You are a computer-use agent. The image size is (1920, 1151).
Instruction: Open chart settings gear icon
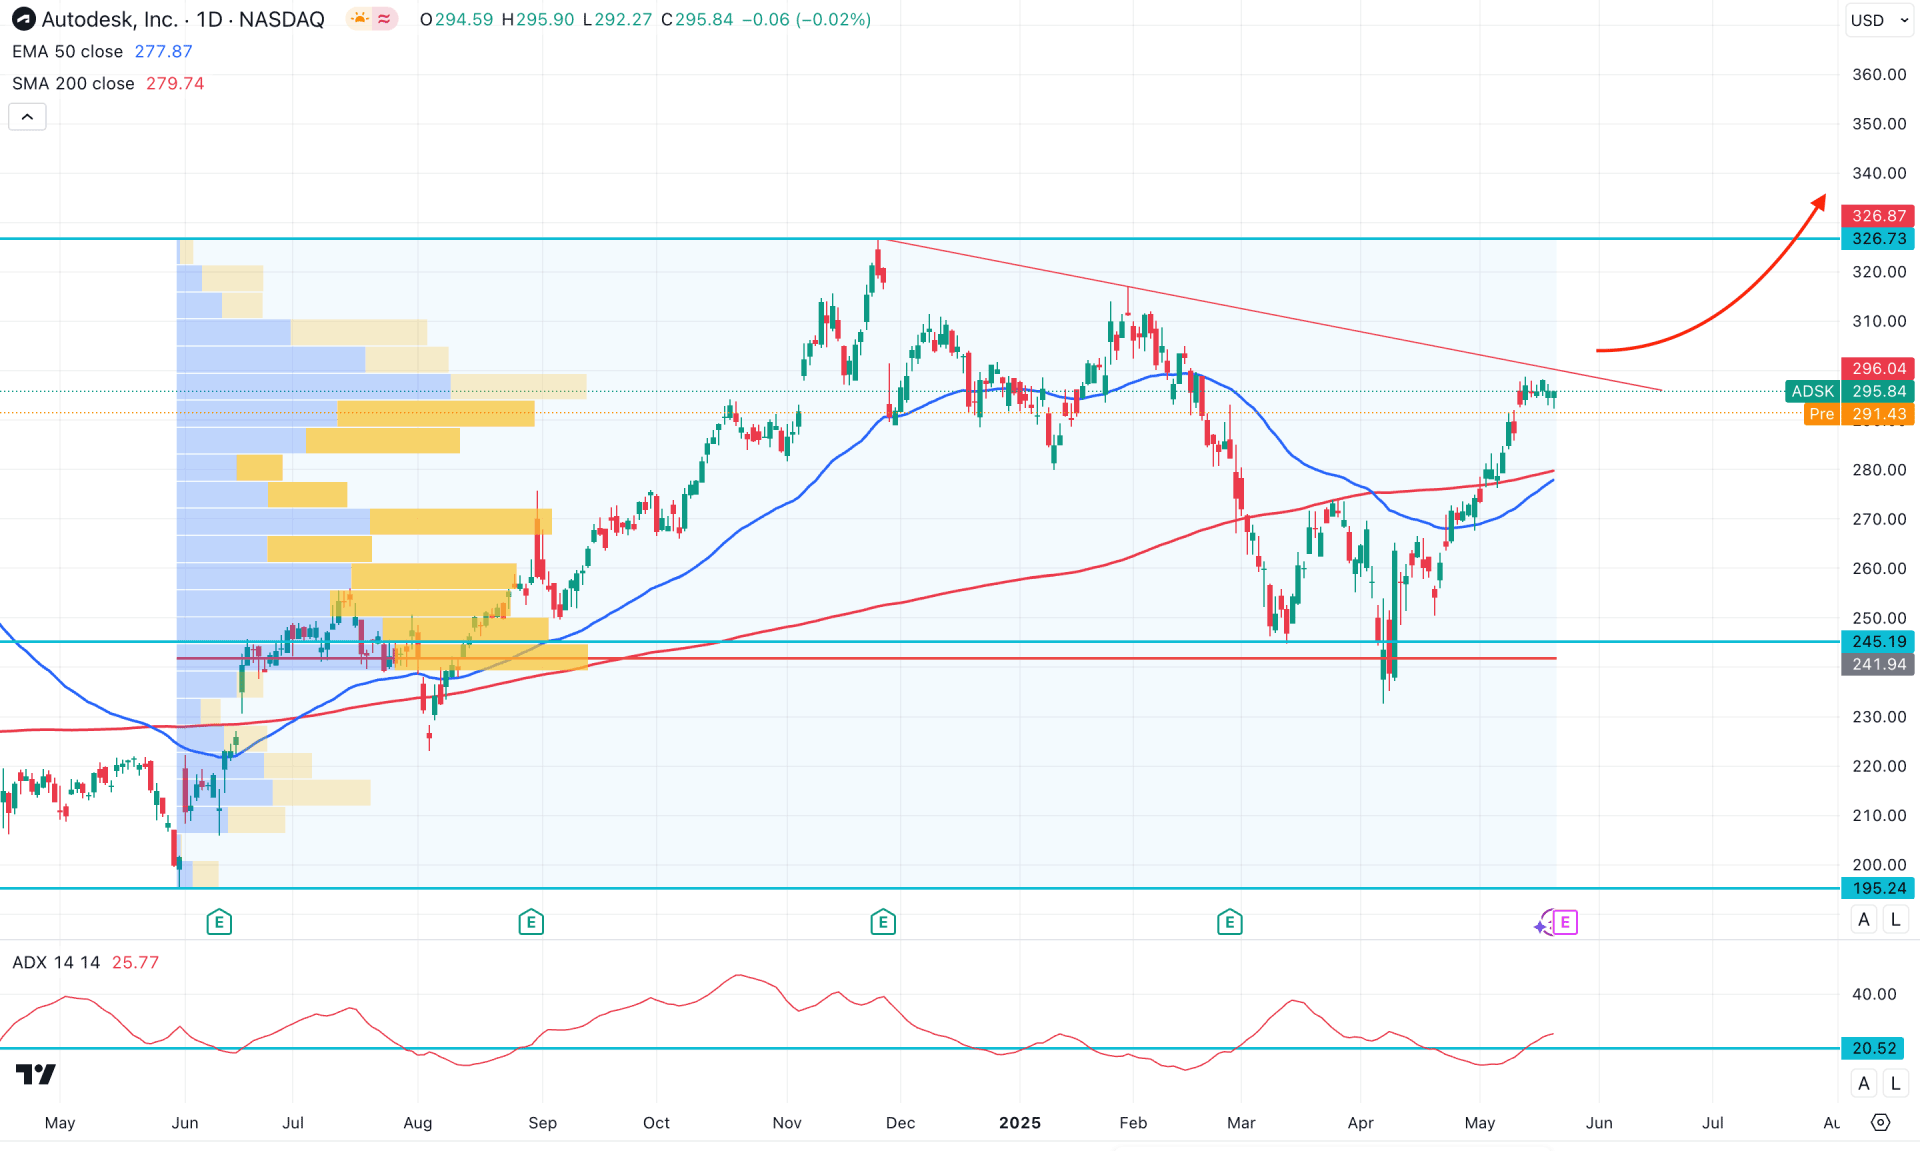point(1881,1123)
